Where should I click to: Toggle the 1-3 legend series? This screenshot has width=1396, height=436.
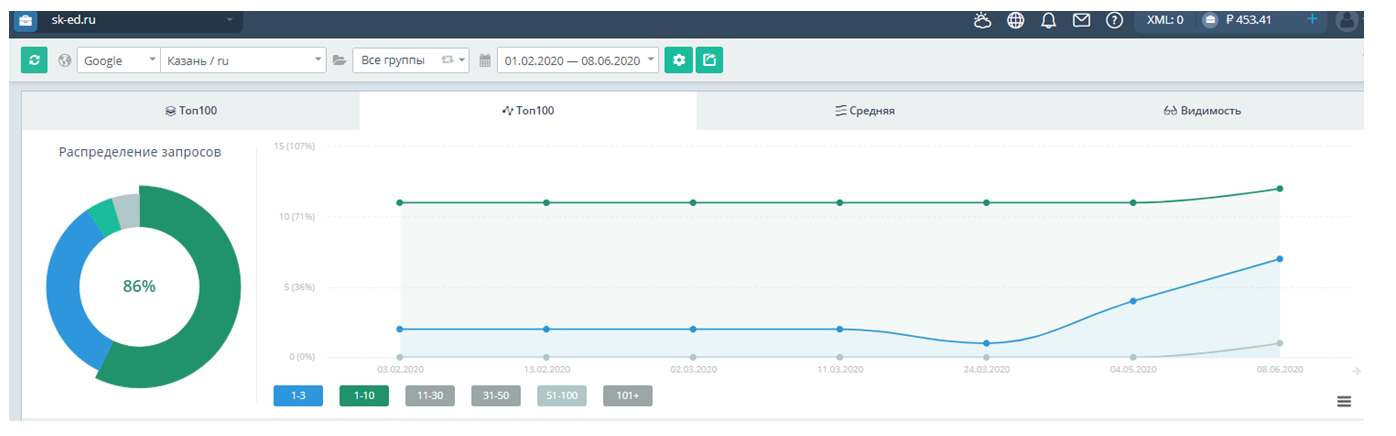point(298,396)
